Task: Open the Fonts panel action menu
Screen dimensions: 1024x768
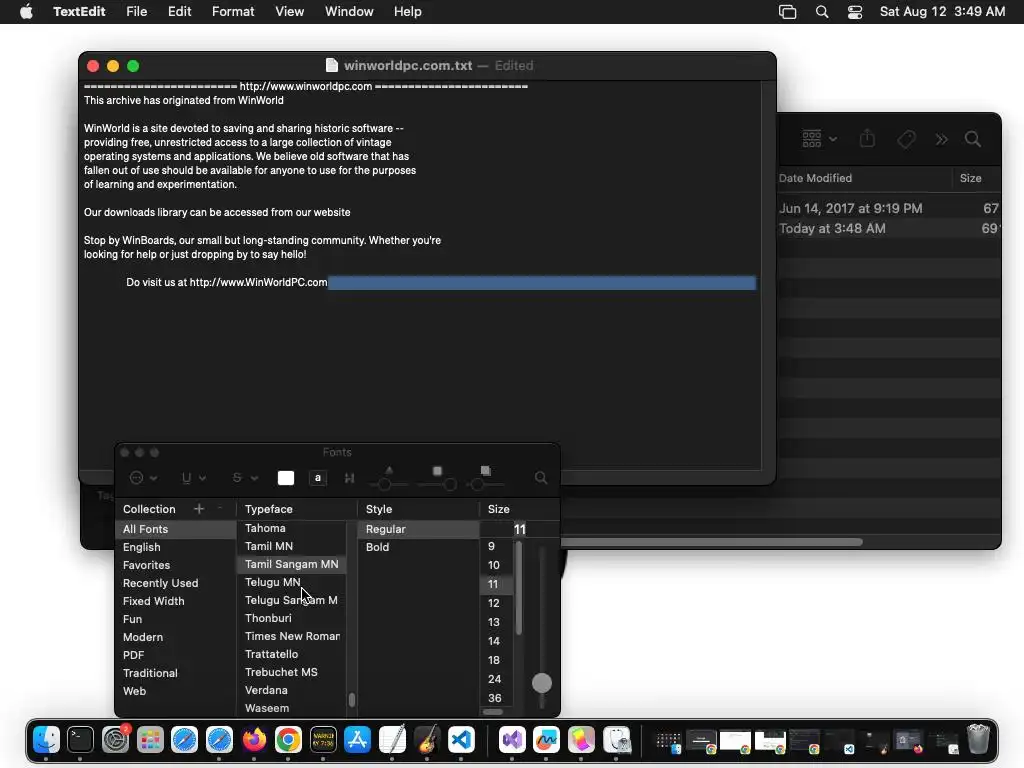Action: pos(143,478)
